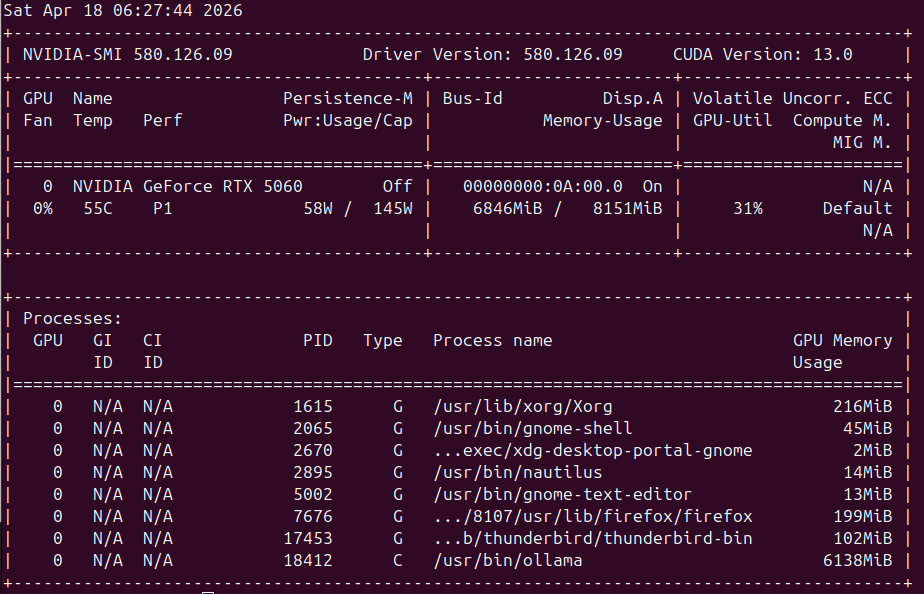Click the Default compute mode text

coord(857,208)
